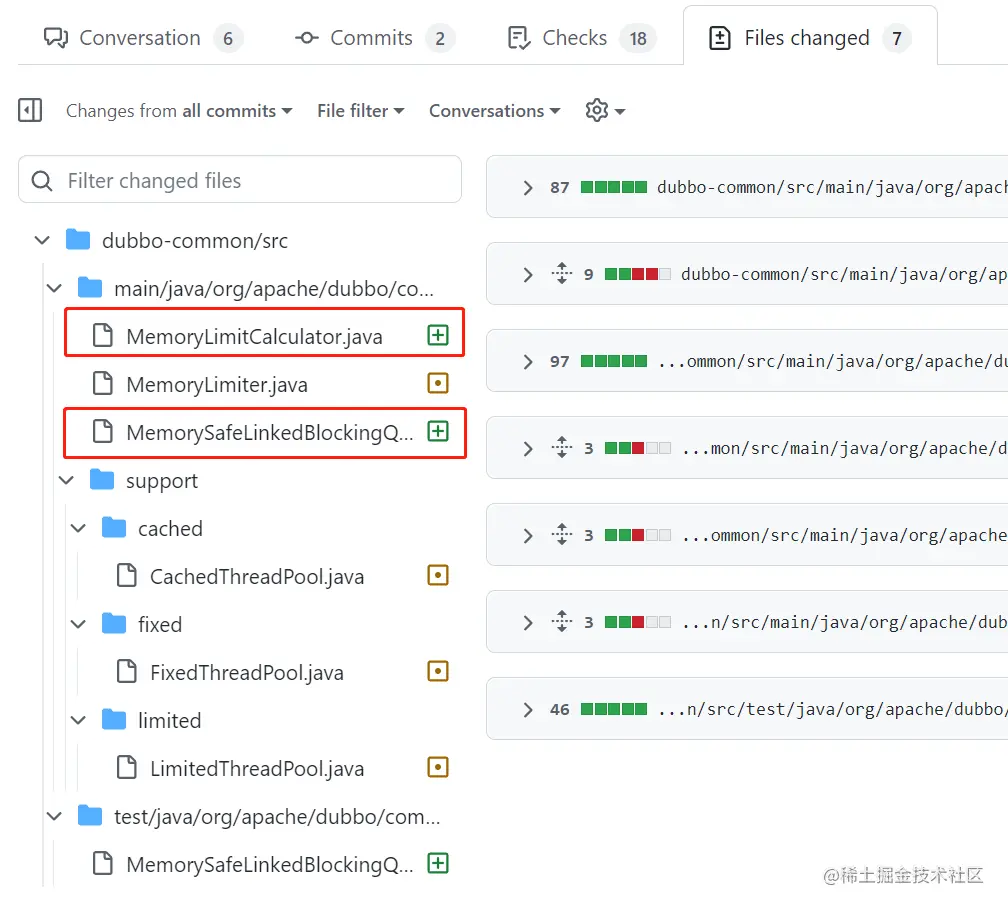The width and height of the screenshot is (1008, 909).
Task: Collapse the file tree sidebar icon
Action: (30, 110)
